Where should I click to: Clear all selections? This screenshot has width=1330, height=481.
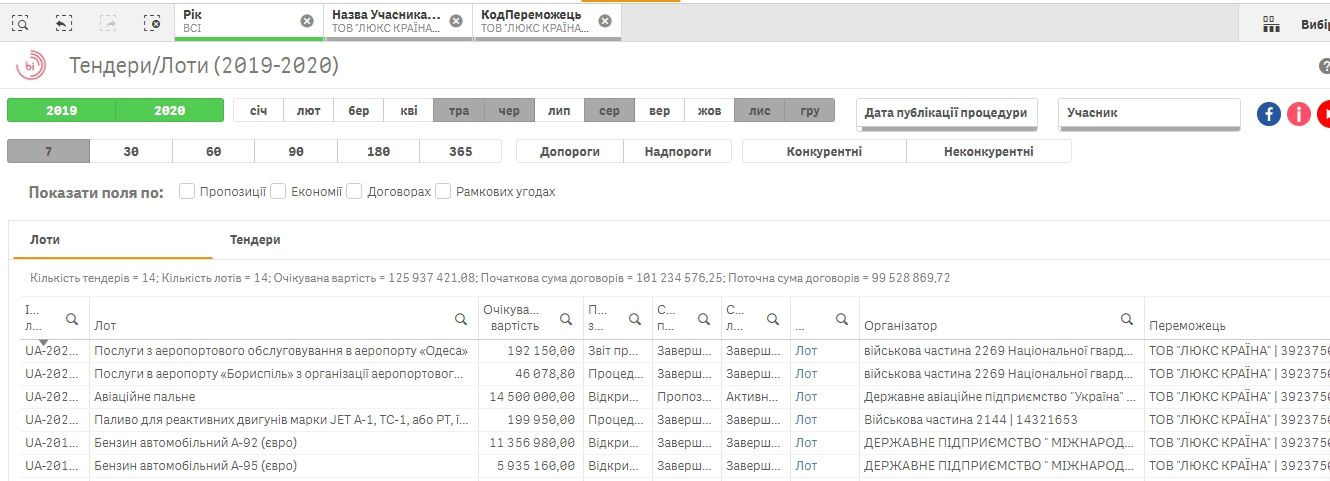tap(152, 22)
